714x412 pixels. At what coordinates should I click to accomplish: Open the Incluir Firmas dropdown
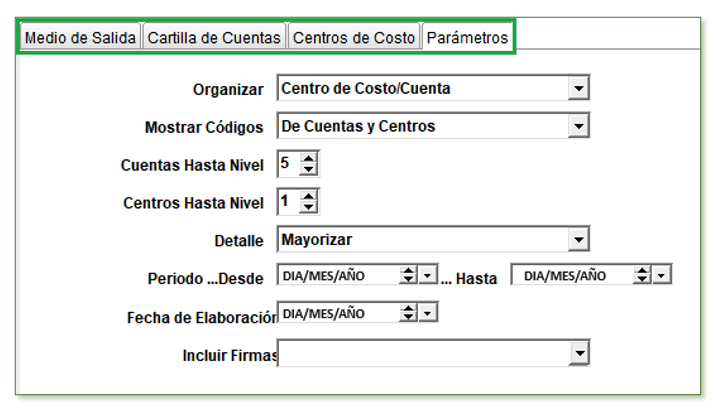click(x=577, y=354)
